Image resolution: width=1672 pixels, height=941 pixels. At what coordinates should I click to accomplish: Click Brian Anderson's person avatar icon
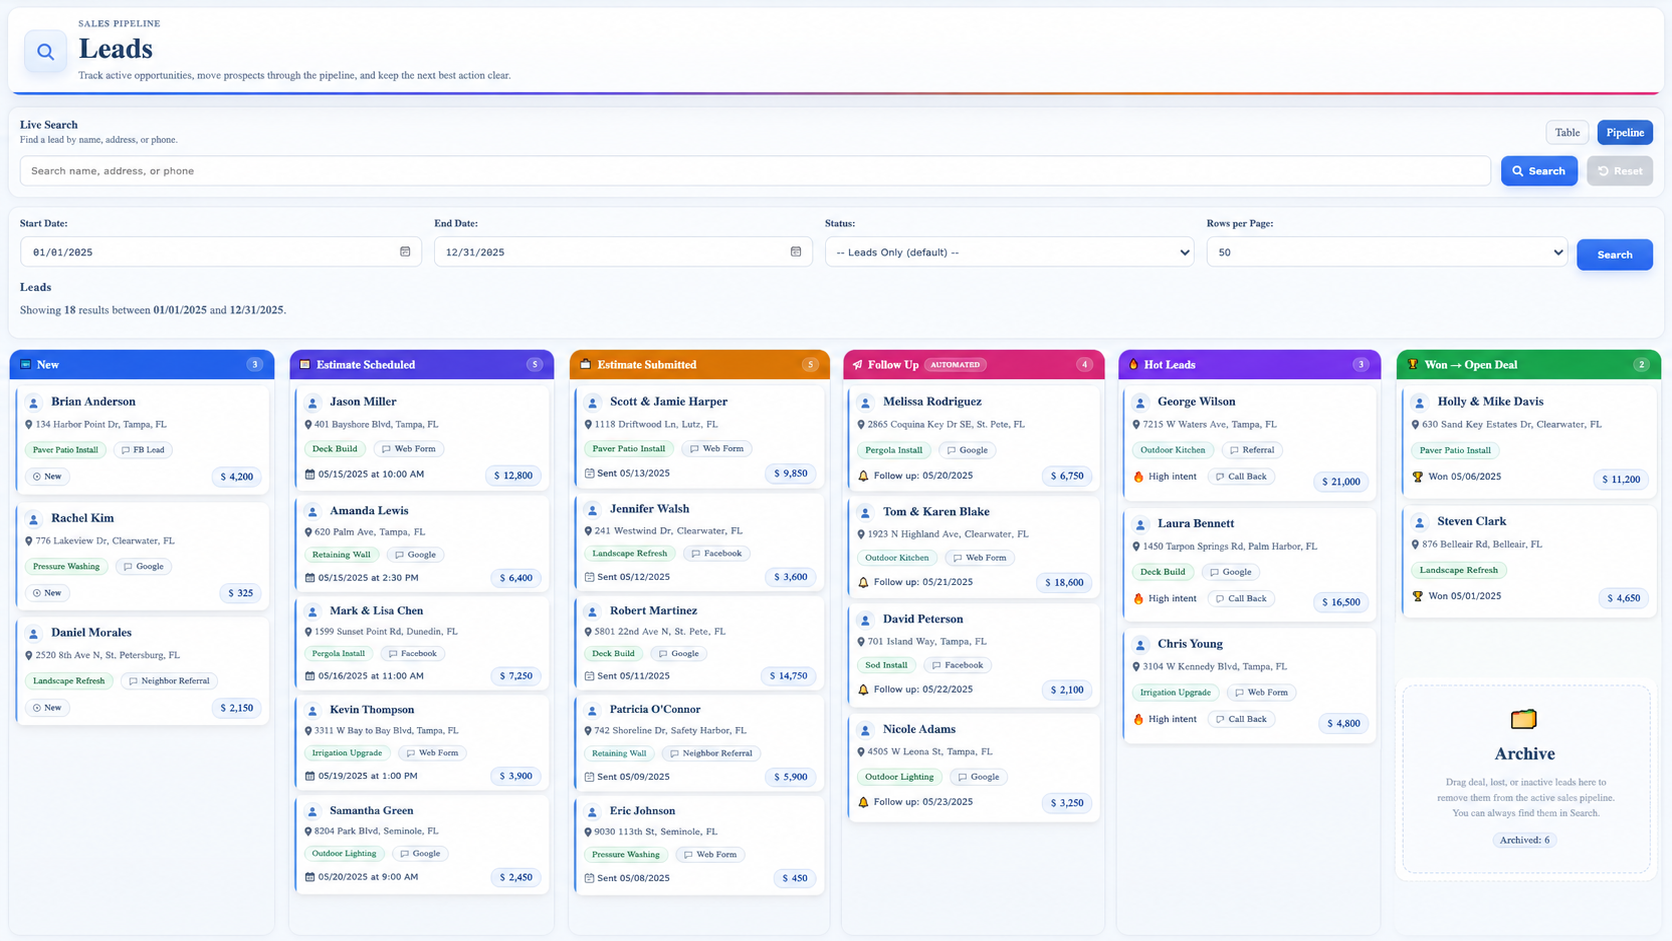33,403
